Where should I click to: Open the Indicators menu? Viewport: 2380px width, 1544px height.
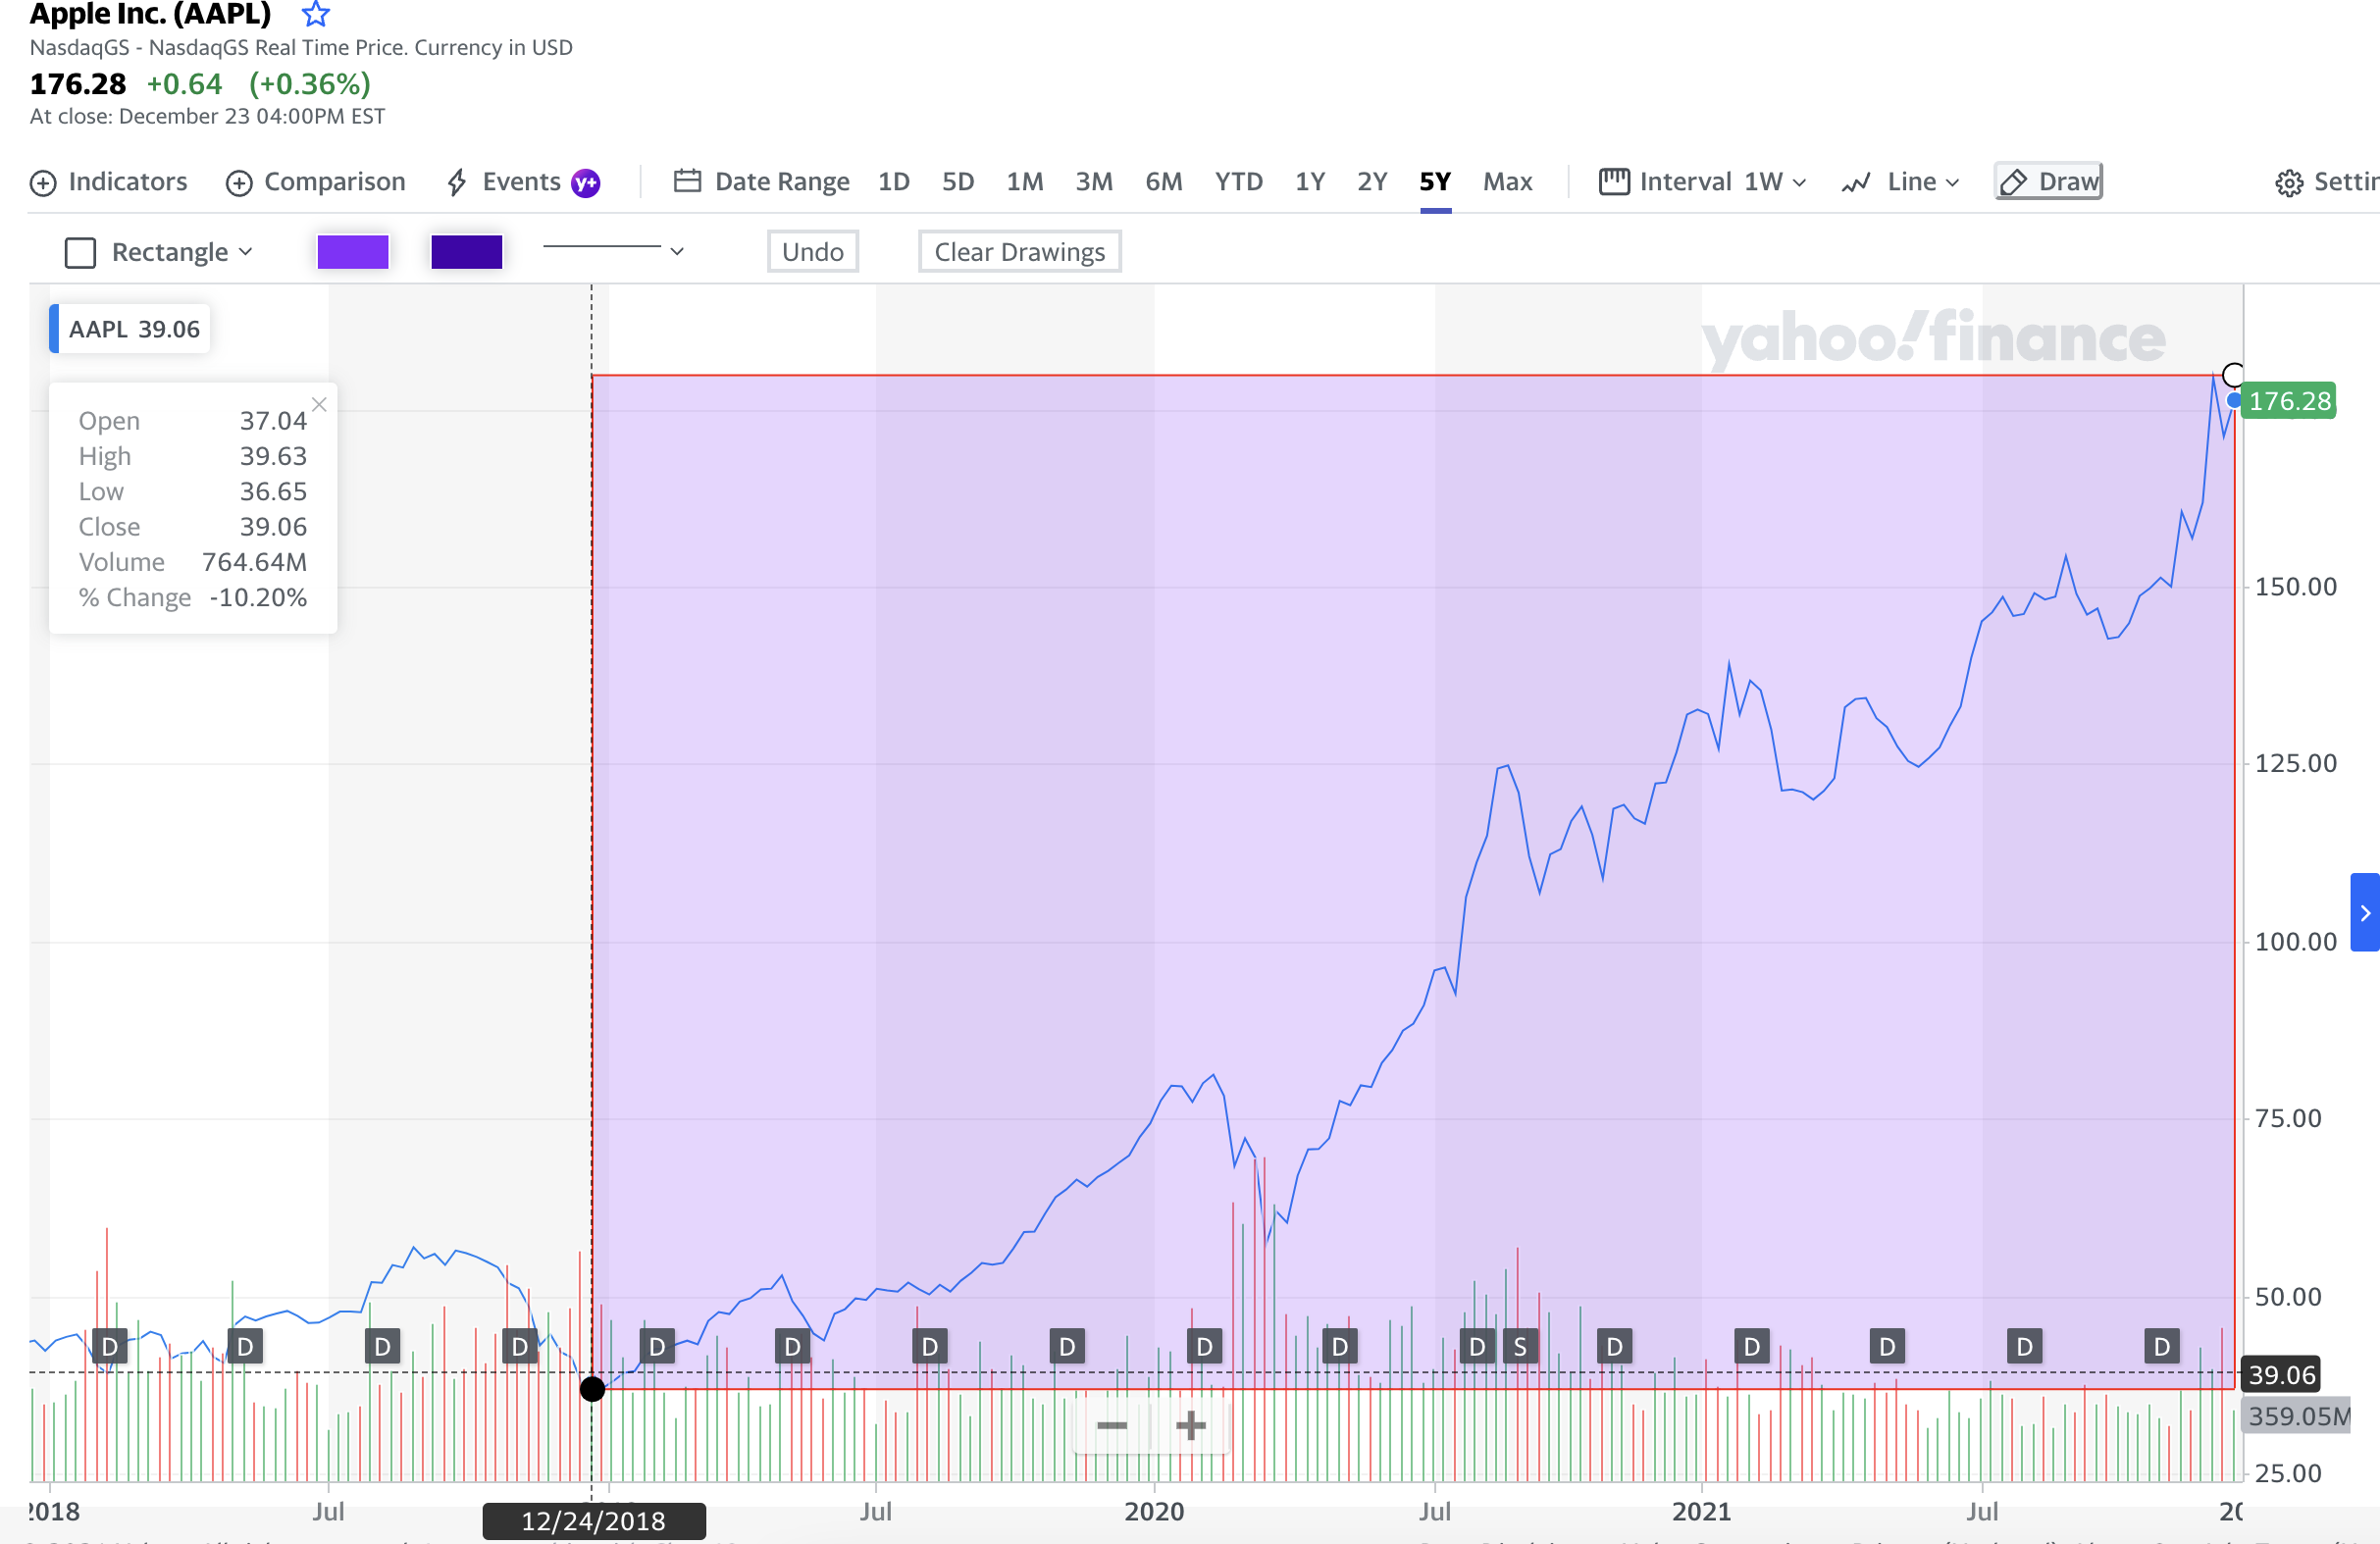coord(108,182)
